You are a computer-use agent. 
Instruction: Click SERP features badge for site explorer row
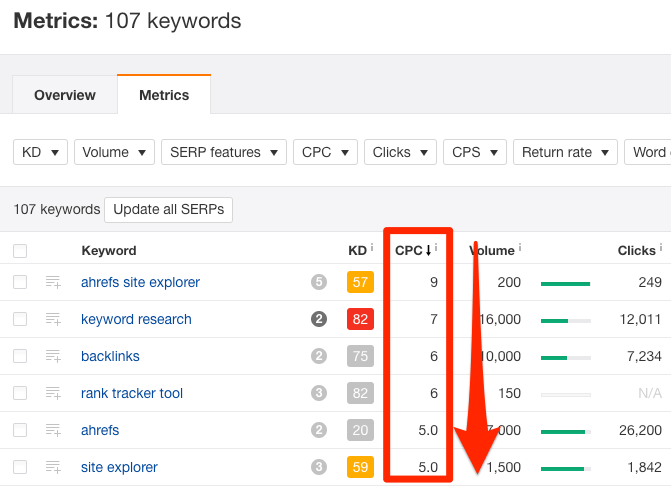pos(319,467)
